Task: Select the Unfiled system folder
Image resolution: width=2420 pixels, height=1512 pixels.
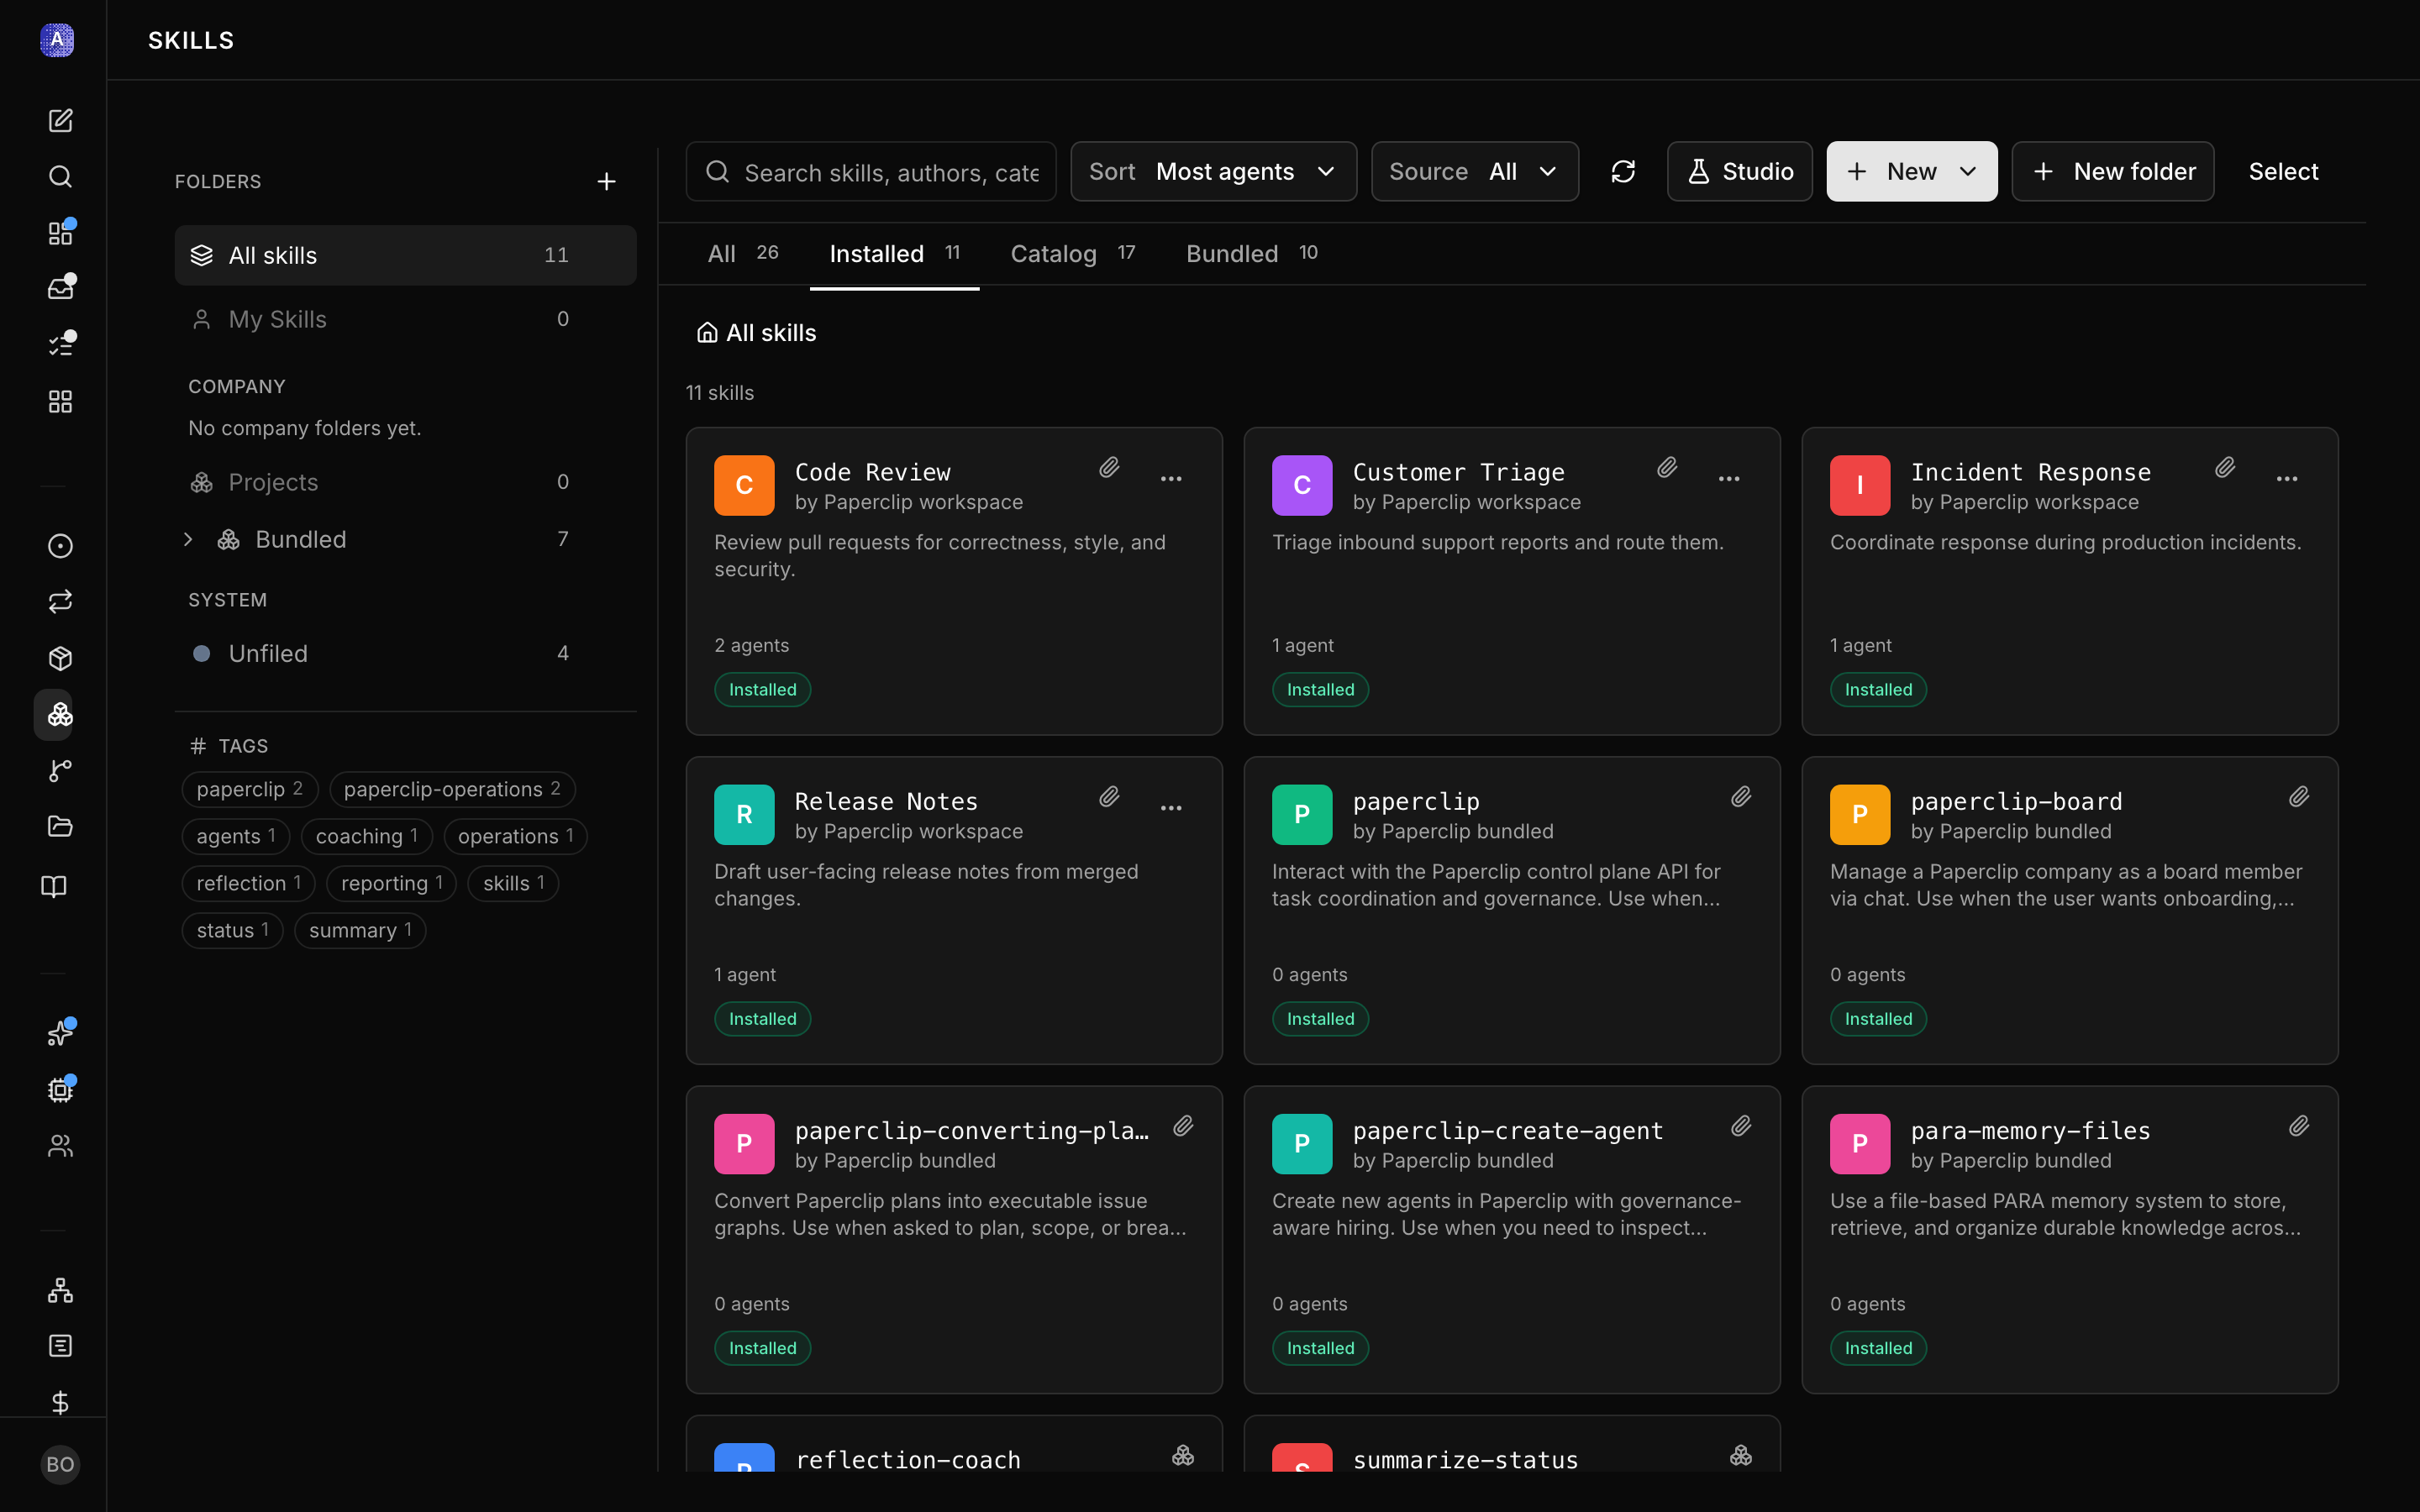Action: 405,653
